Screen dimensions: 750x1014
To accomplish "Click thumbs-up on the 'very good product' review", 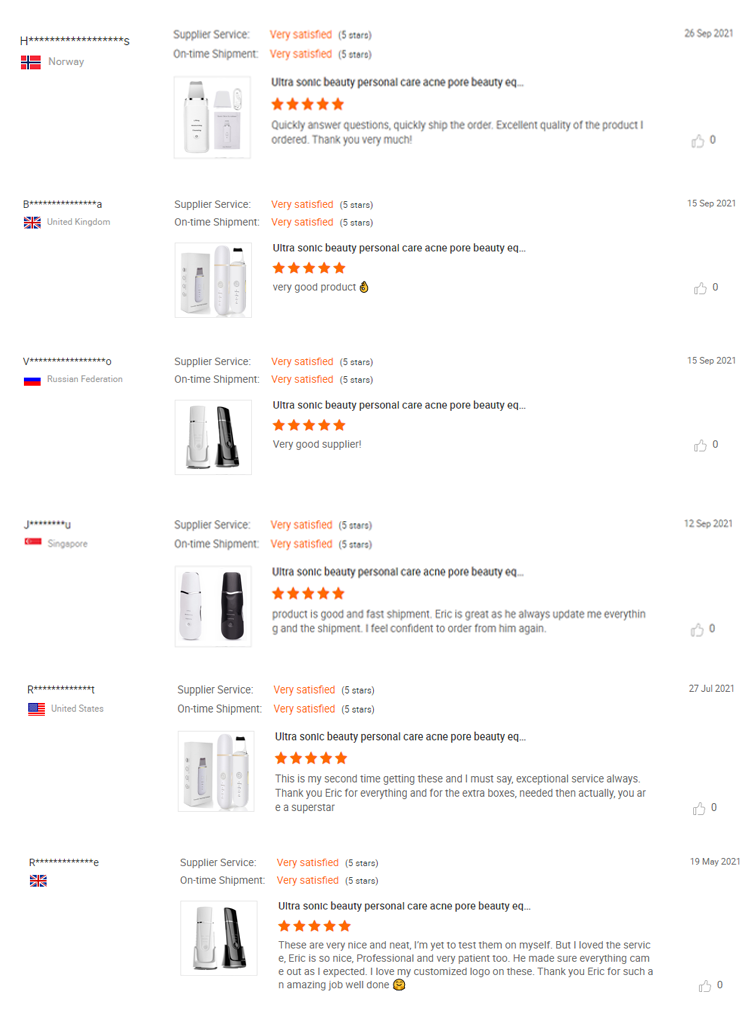I will point(700,288).
